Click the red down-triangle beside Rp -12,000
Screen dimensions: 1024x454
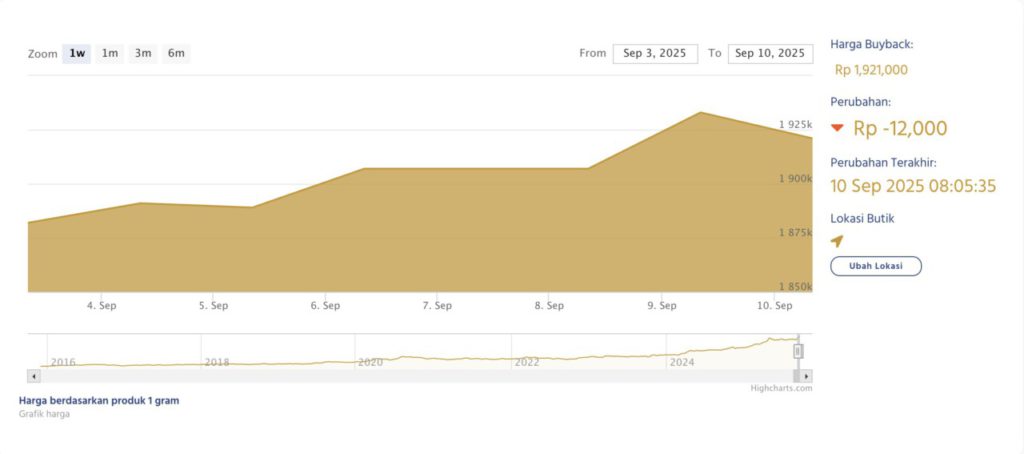pos(838,128)
